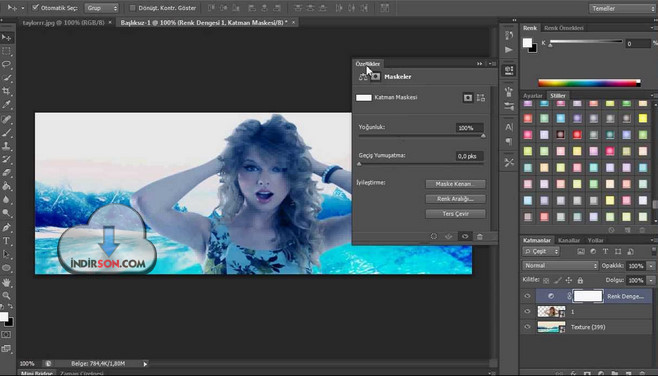The width and height of the screenshot is (658, 376).
Task: Select the Quick Selection tool
Action: point(6,78)
